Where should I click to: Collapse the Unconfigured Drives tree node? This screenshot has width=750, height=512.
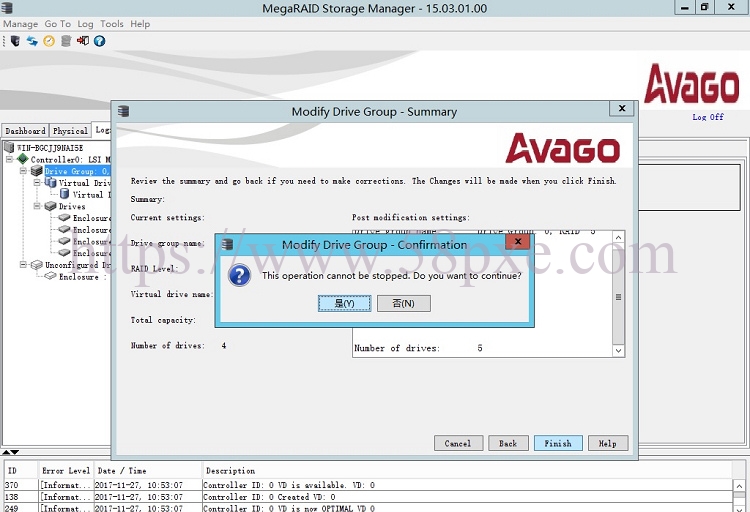pos(23,265)
